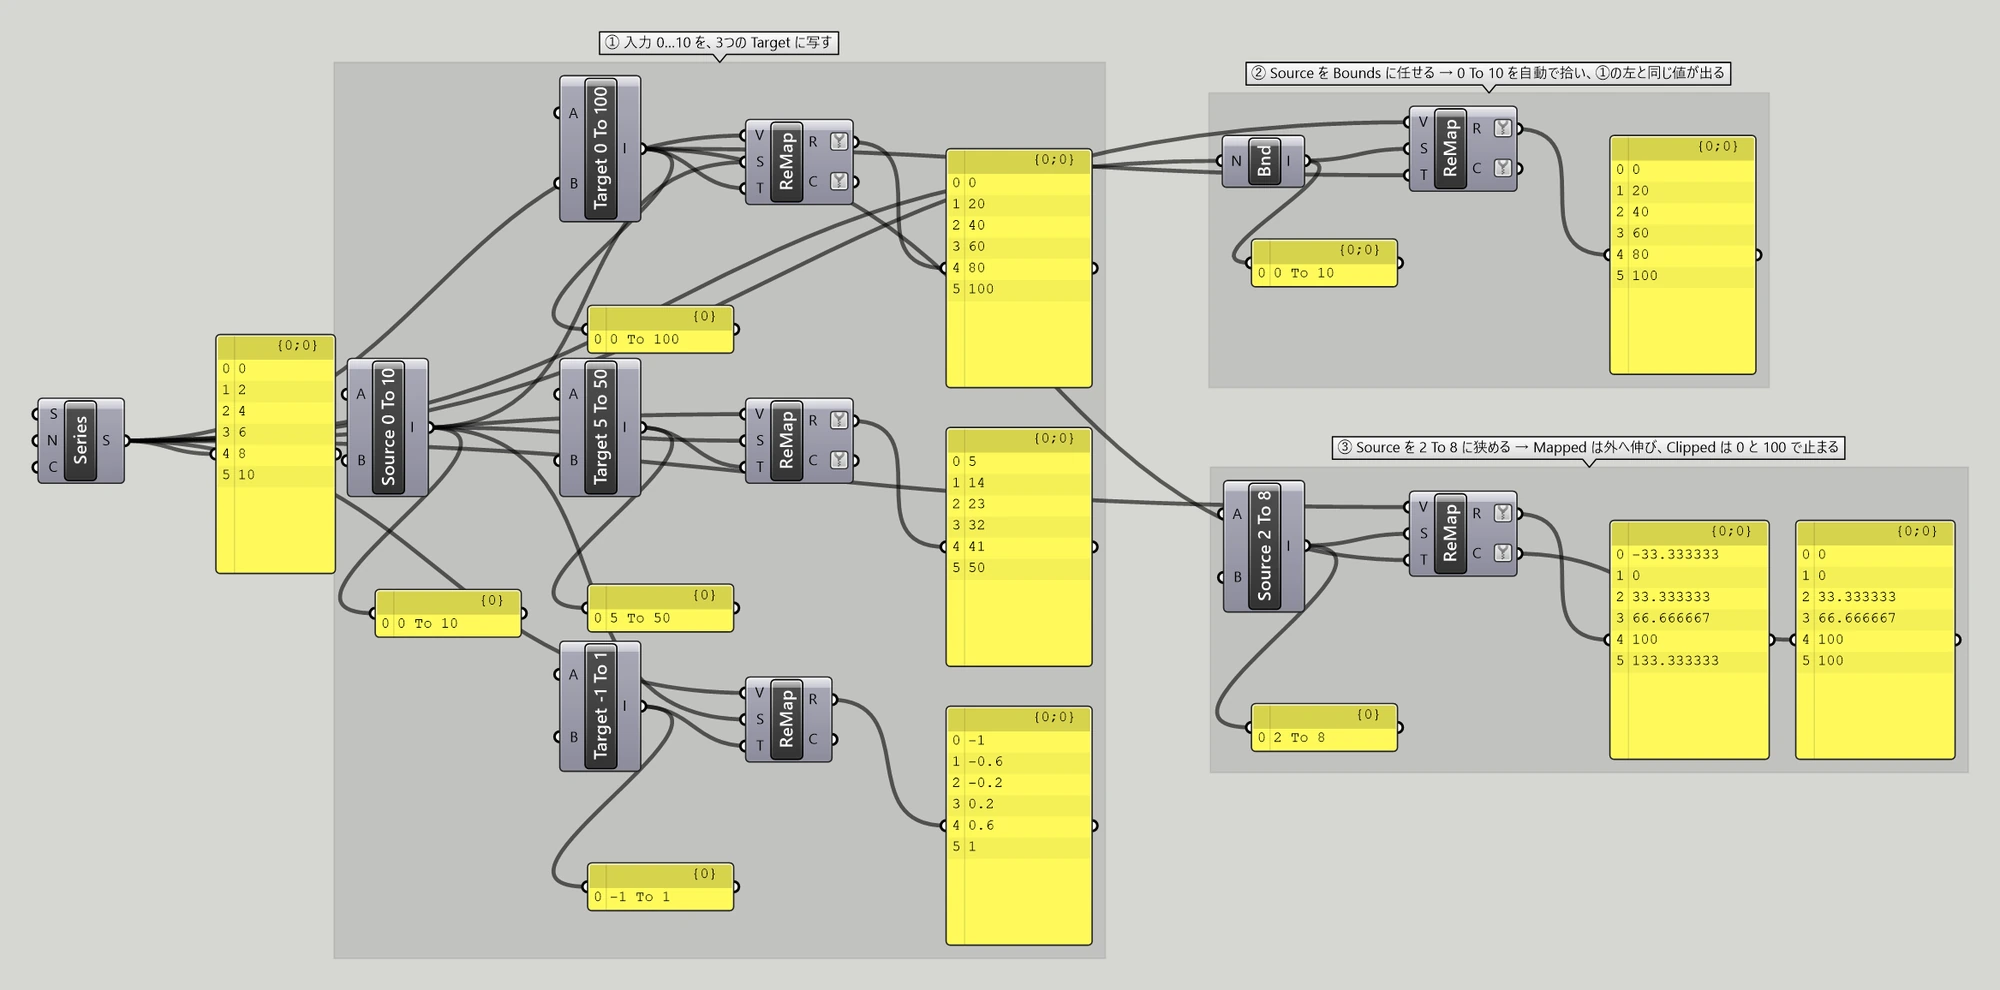The image size is (2000, 990).
Task: Click the S output grip of Series
Action: pyautogui.click(x=126, y=441)
